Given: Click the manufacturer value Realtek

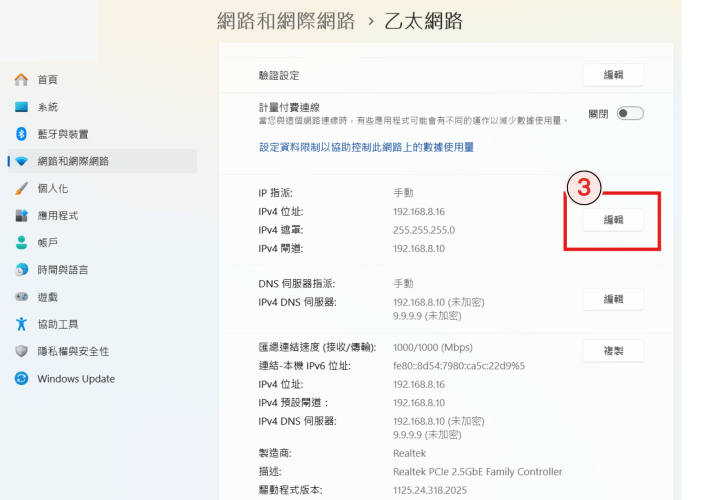Looking at the screenshot, I should pos(409,453).
